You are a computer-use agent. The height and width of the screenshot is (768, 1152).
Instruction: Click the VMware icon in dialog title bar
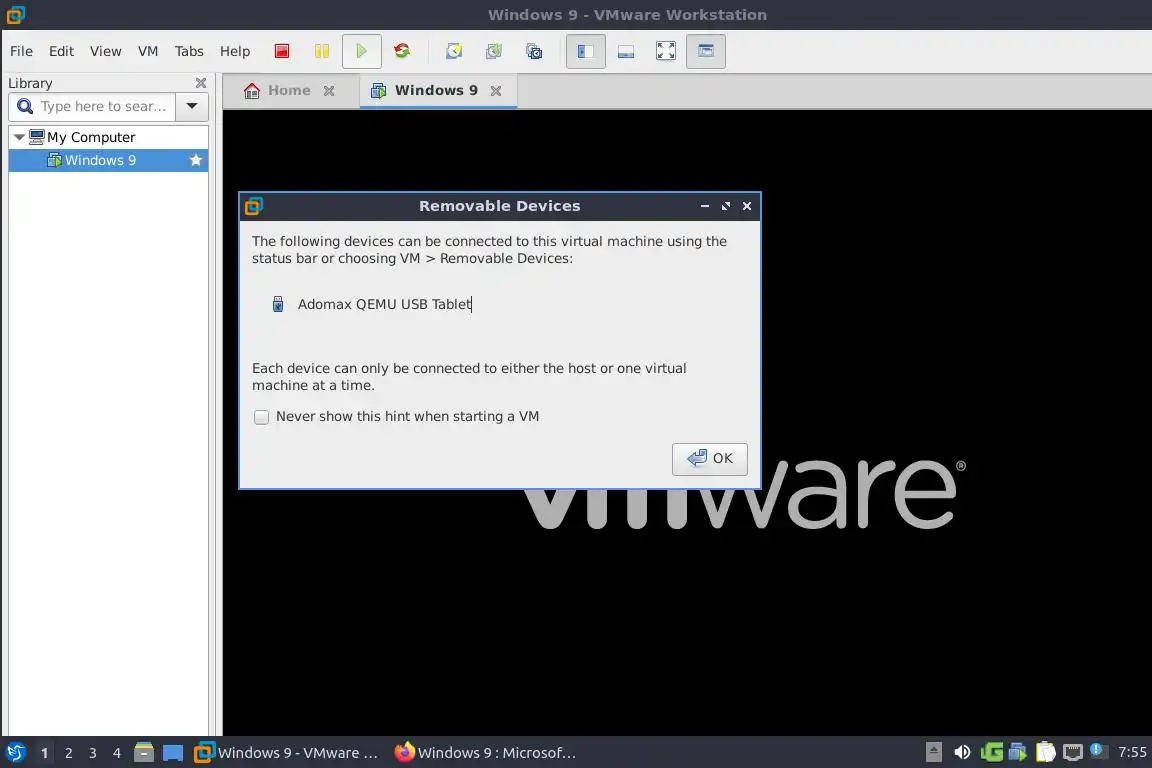tap(253, 207)
